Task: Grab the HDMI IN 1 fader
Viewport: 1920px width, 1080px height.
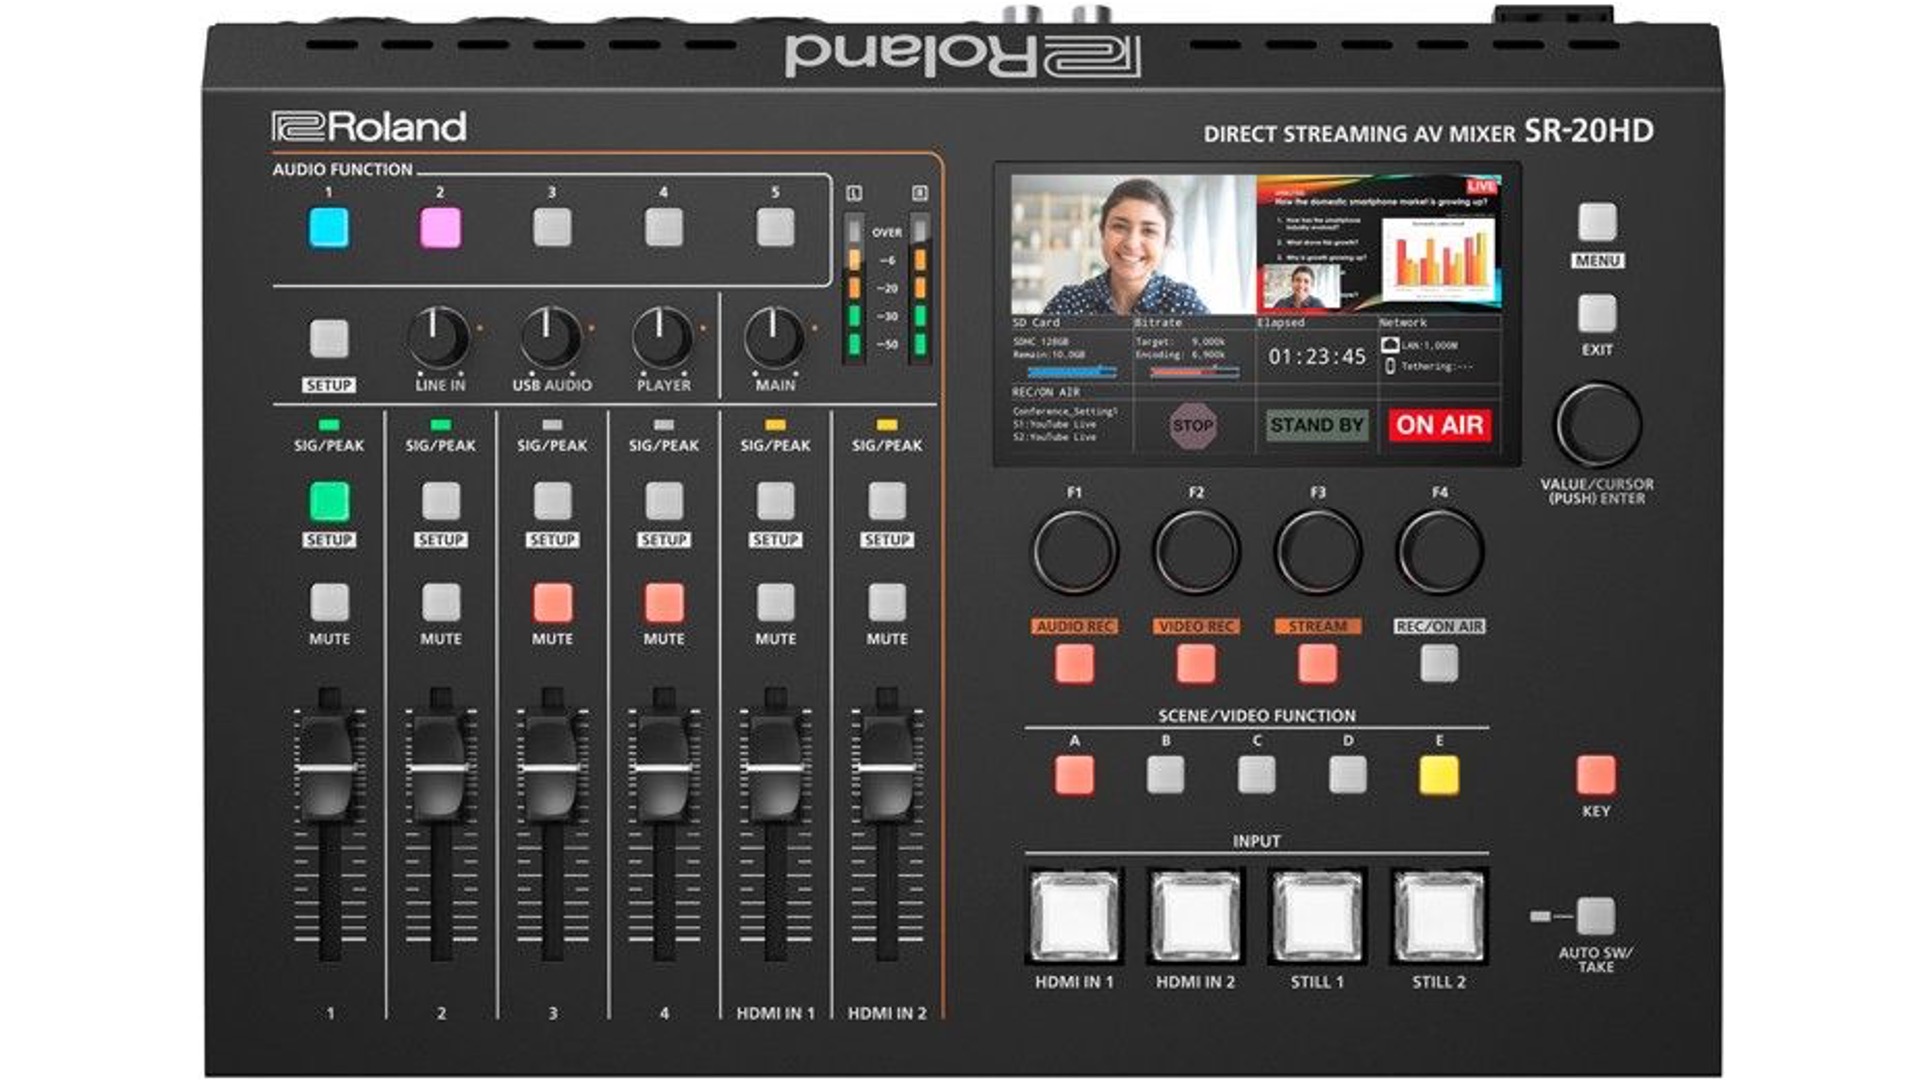Action: 775,768
